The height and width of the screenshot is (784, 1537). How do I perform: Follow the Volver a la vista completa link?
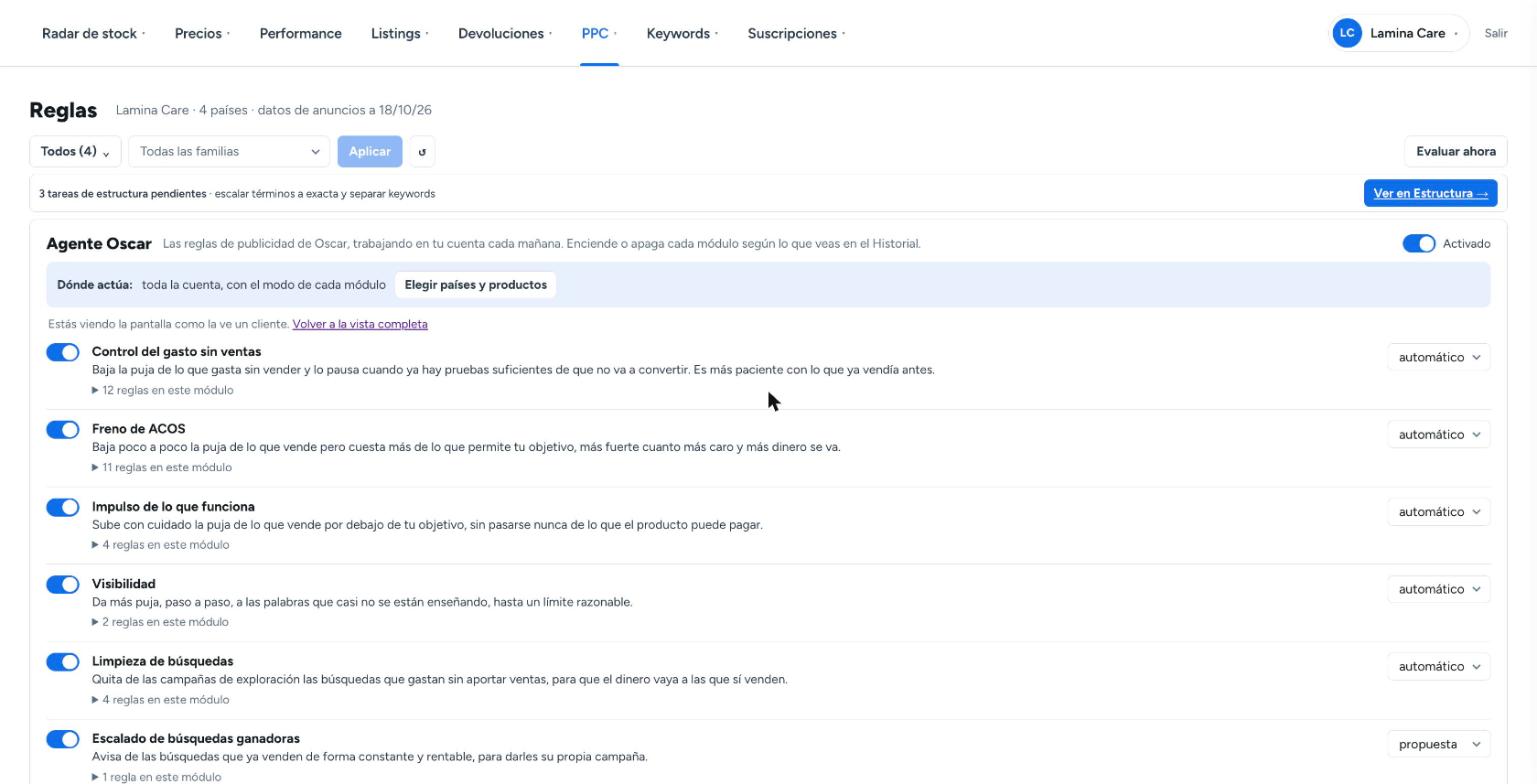360,324
